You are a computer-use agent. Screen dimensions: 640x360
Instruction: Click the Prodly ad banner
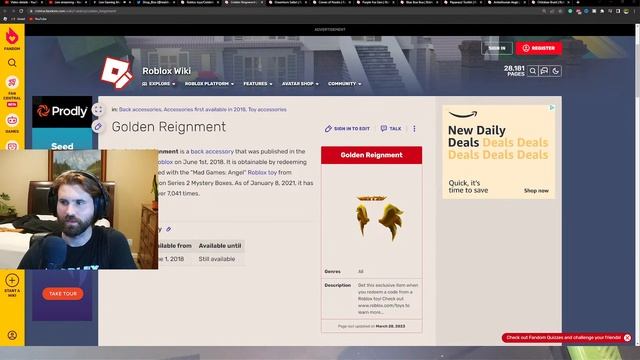pos(62,111)
